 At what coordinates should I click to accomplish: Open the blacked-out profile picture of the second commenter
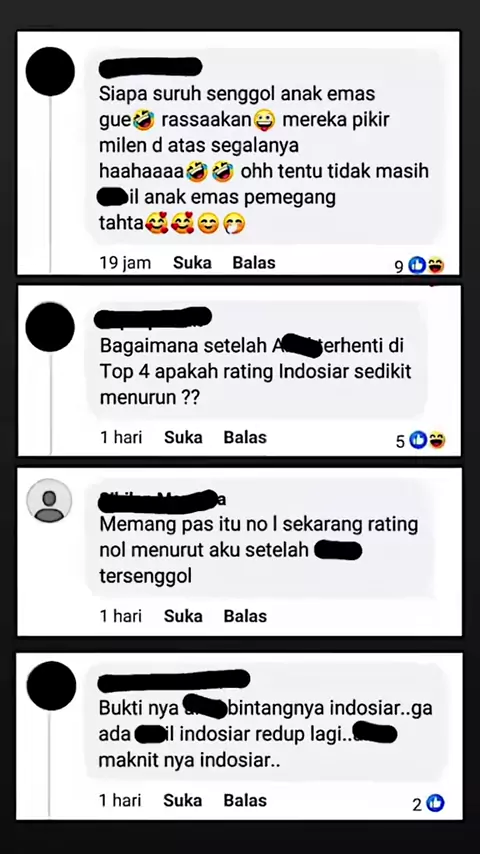50,327
